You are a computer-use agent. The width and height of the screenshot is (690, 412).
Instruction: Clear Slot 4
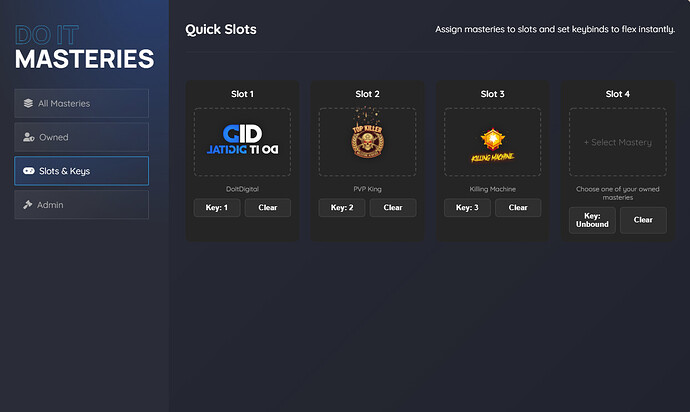pos(643,220)
